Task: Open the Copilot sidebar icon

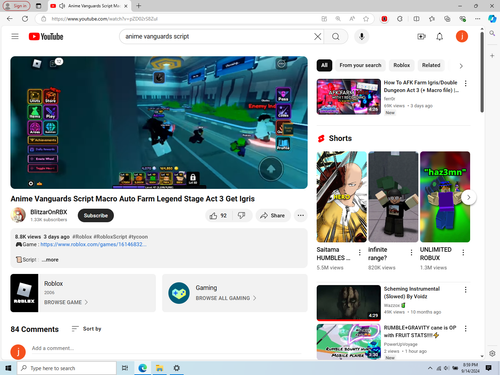Action: (492, 19)
